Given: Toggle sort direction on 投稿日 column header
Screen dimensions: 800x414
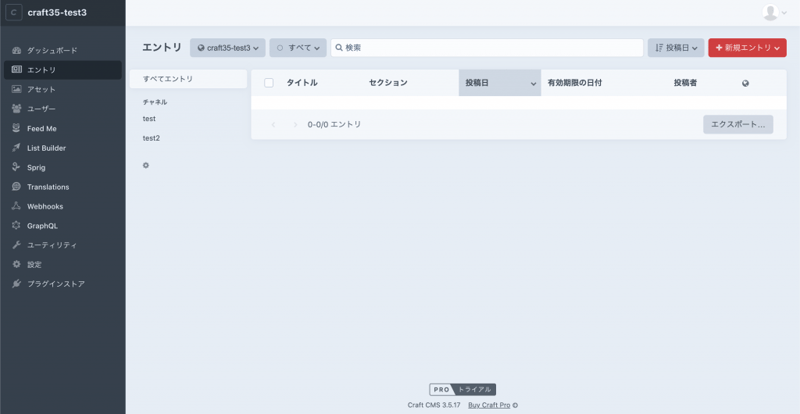Looking at the screenshot, I should (500, 83).
